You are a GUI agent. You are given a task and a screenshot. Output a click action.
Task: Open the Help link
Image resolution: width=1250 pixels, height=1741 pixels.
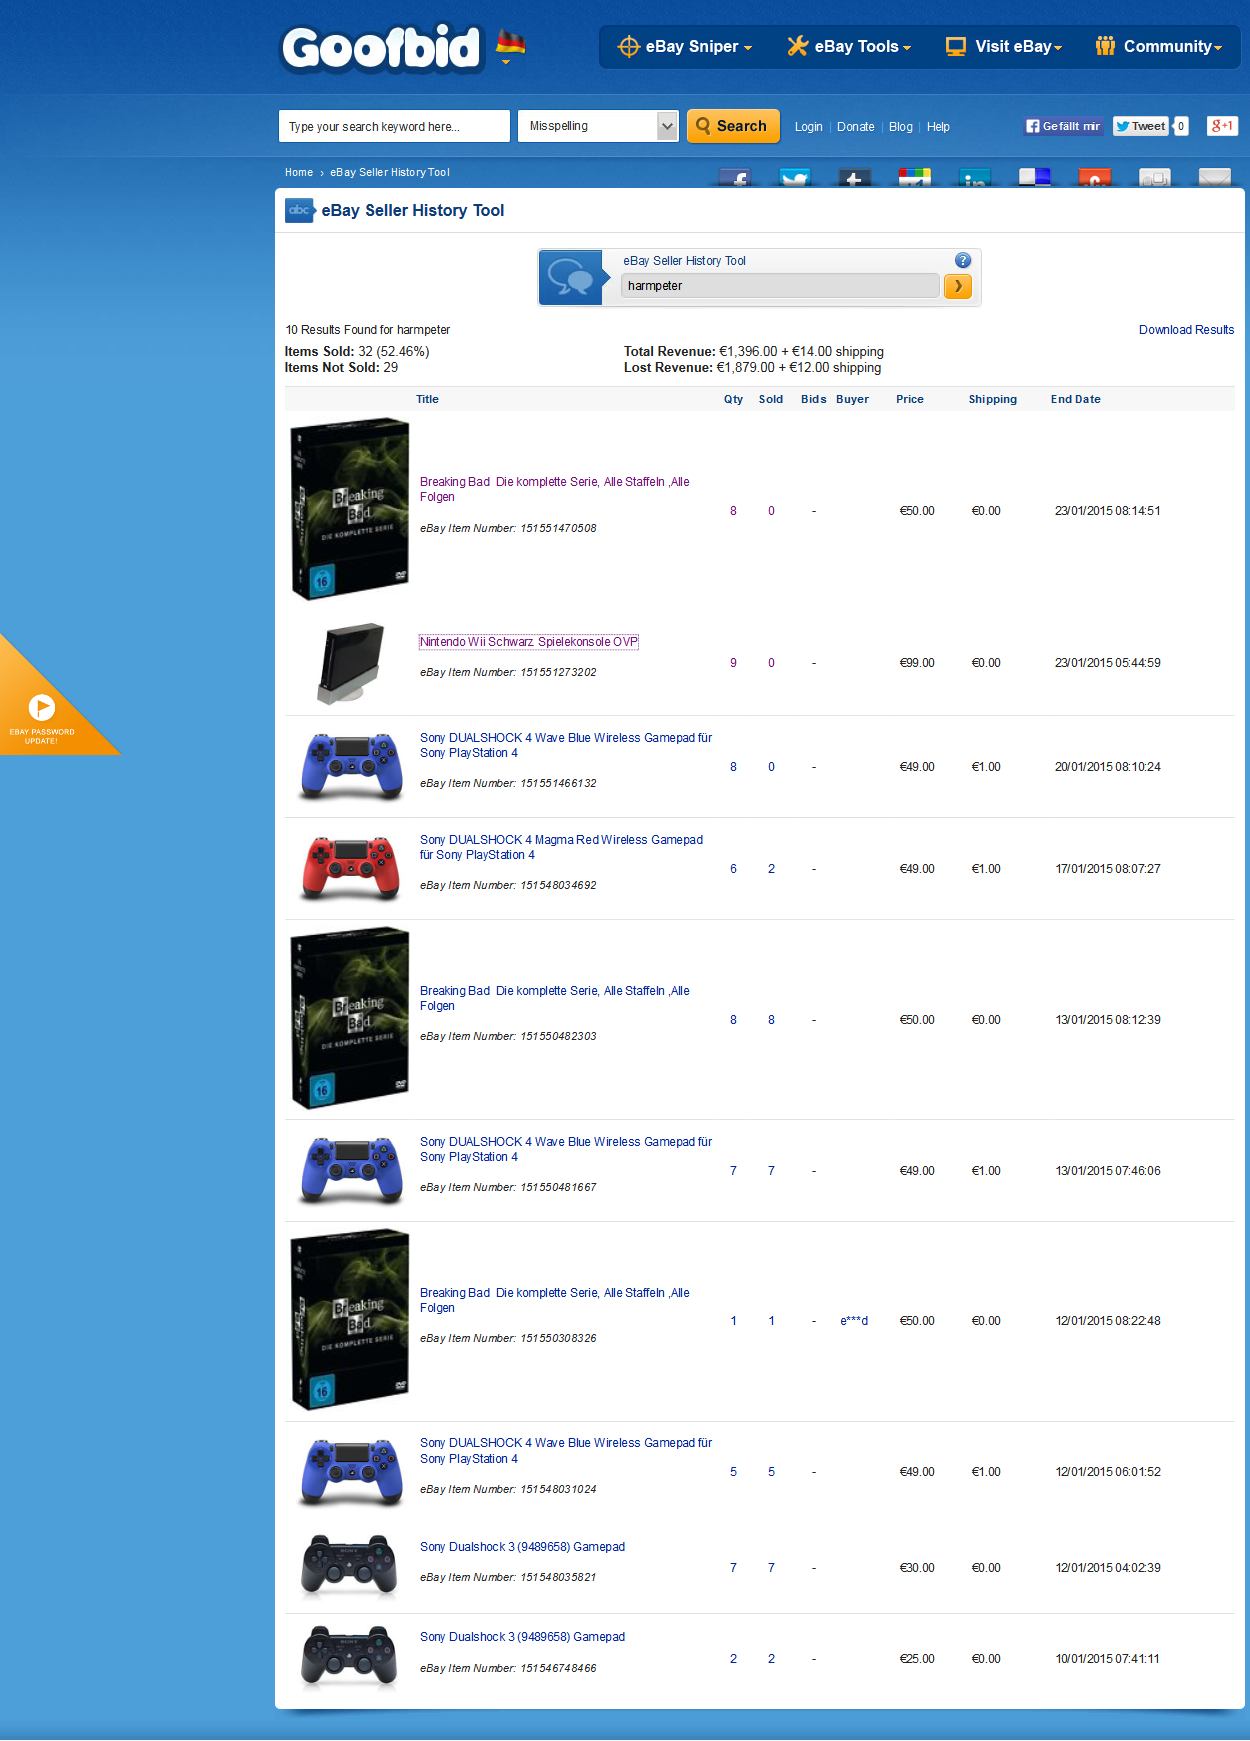938,127
